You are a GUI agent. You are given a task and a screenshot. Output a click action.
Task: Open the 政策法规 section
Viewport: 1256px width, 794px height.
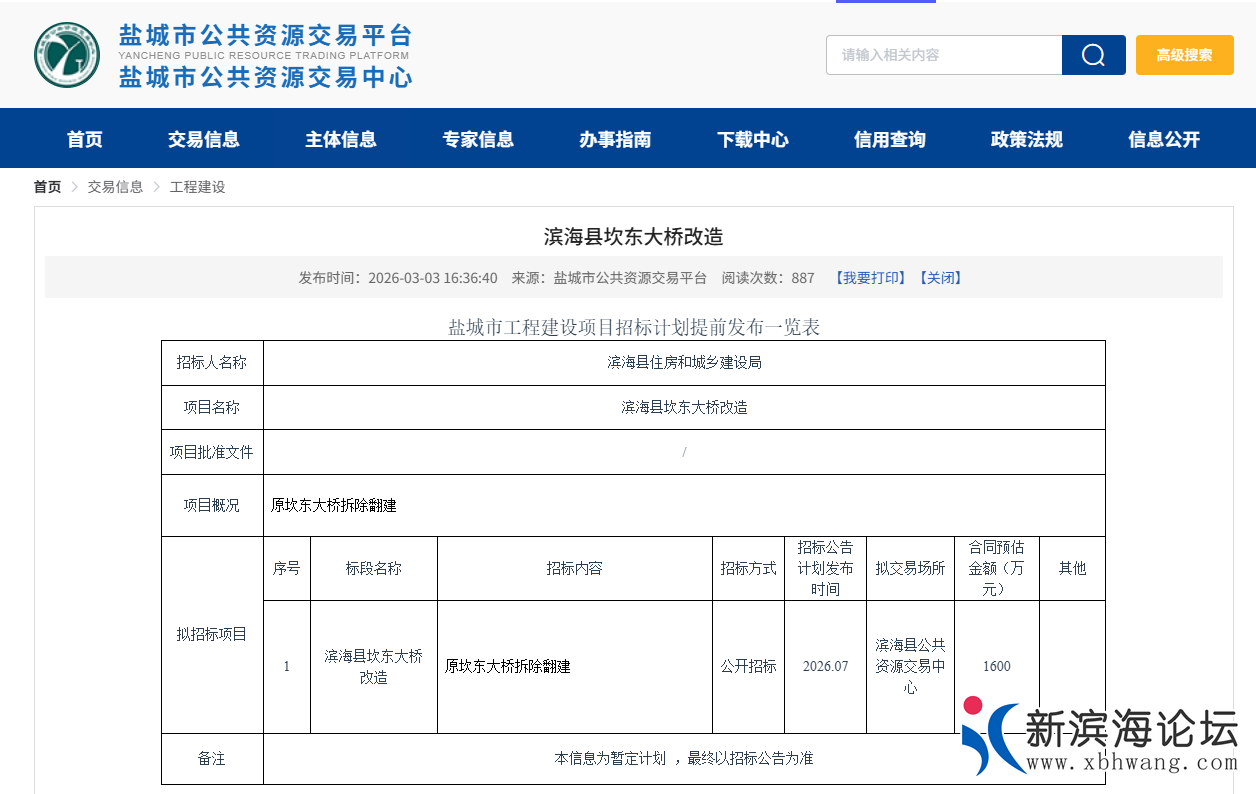coord(1026,140)
